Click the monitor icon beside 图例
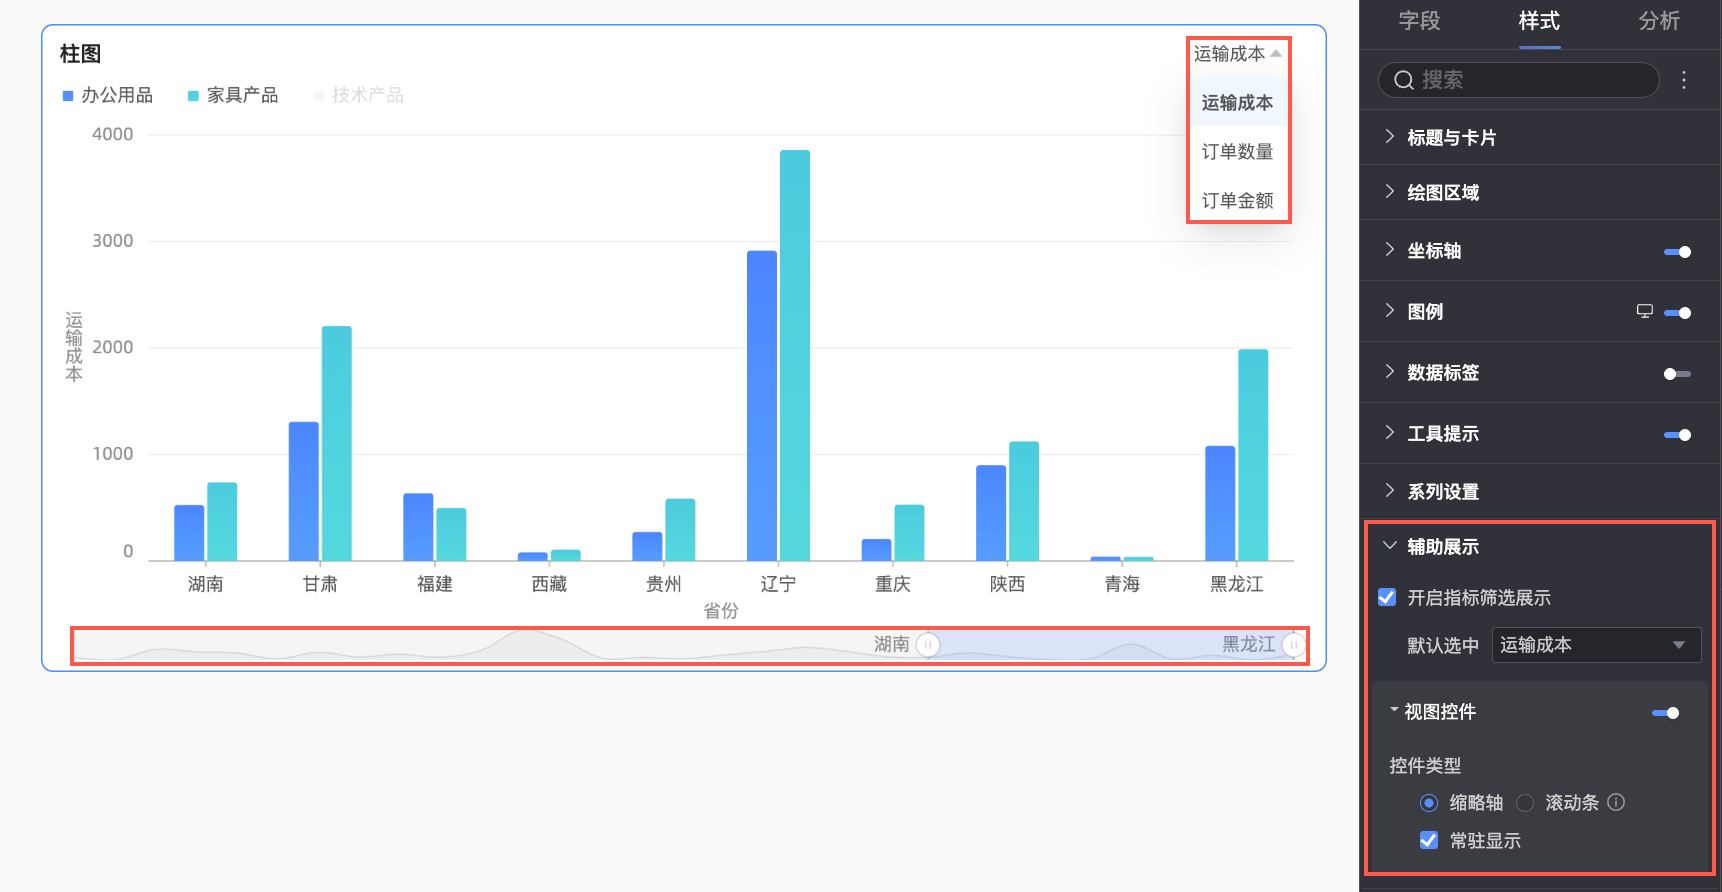This screenshot has height=892, width=1722. tap(1644, 311)
